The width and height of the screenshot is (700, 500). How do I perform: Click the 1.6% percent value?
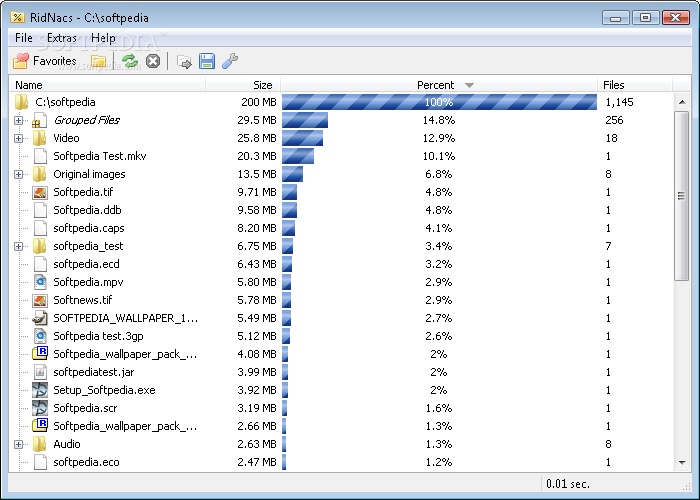[x=439, y=408]
